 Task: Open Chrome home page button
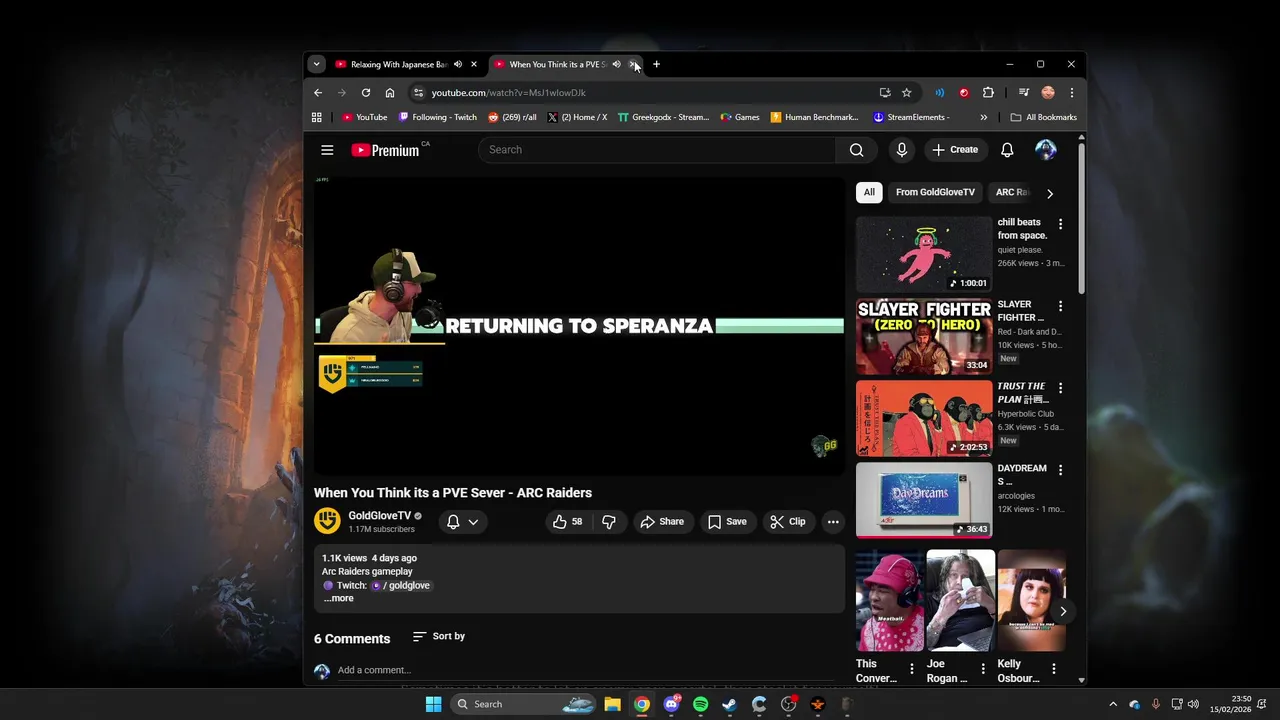point(390,93)
